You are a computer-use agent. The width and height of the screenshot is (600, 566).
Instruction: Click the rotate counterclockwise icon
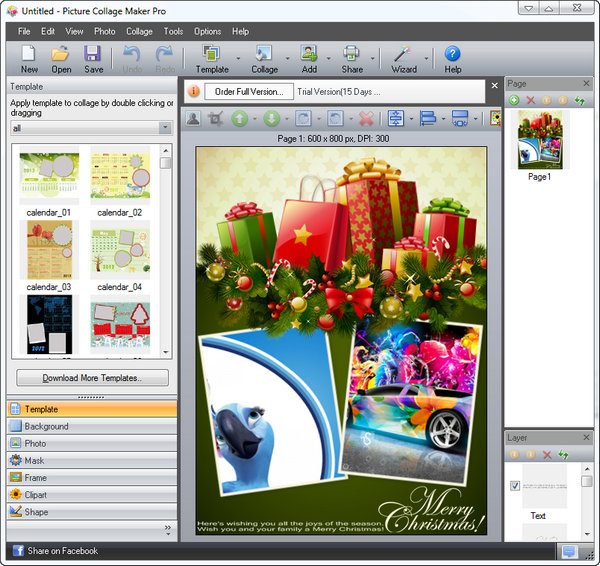[x=335, y=119]
